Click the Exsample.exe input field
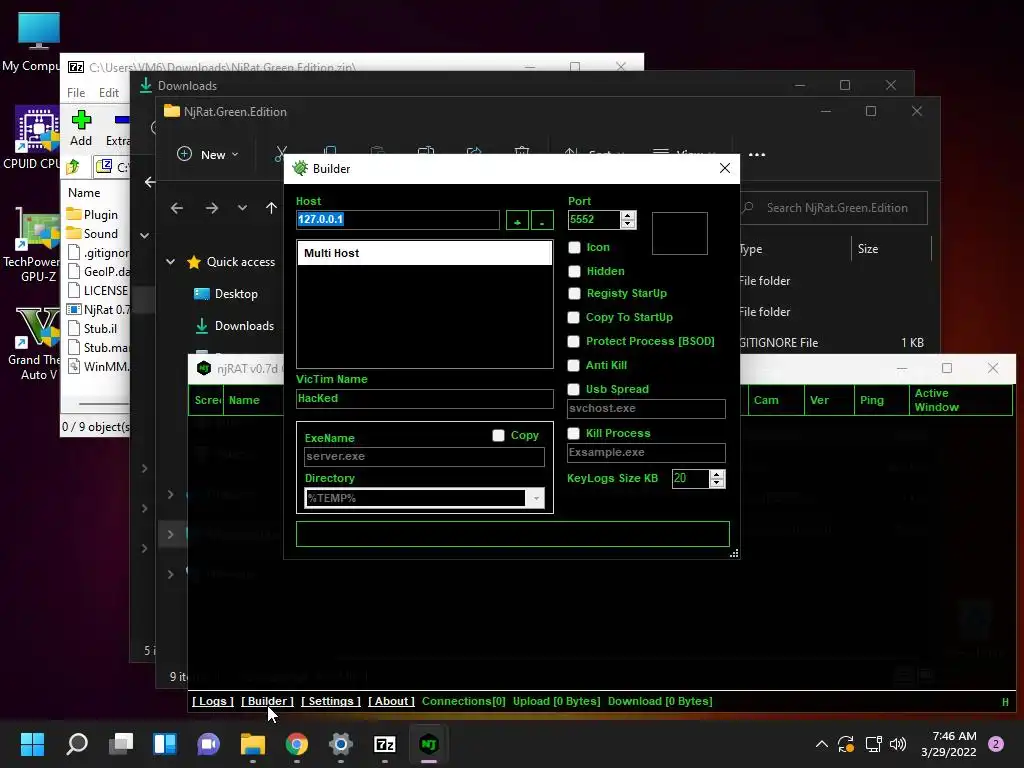1024x768 pixels. coord(646,453)
